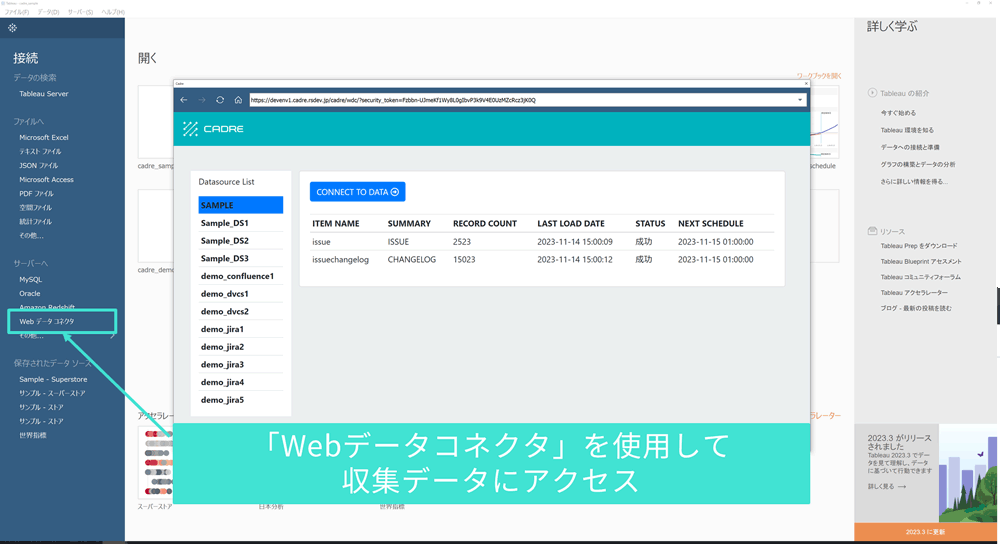Connect to PDF ファイル
The height and width of the screenshot is (544, 1000).
[x=36, y=193]
